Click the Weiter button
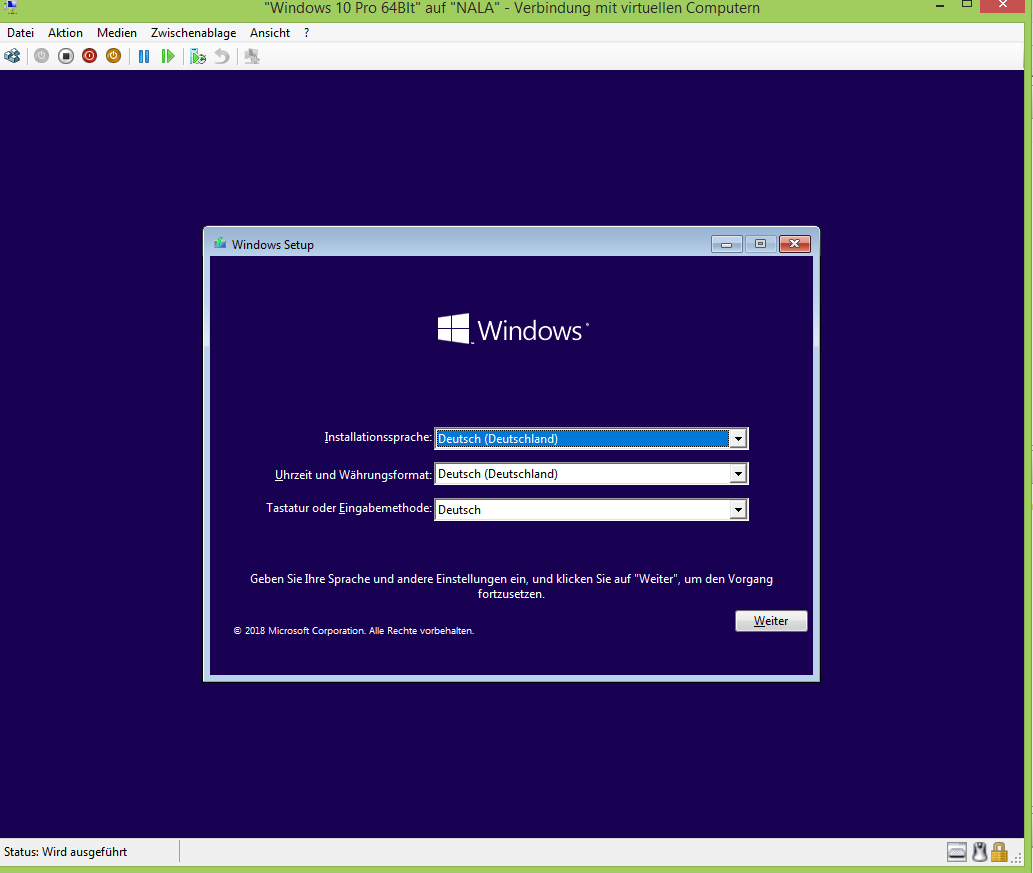1033x873 pixels. pos(771,621)
